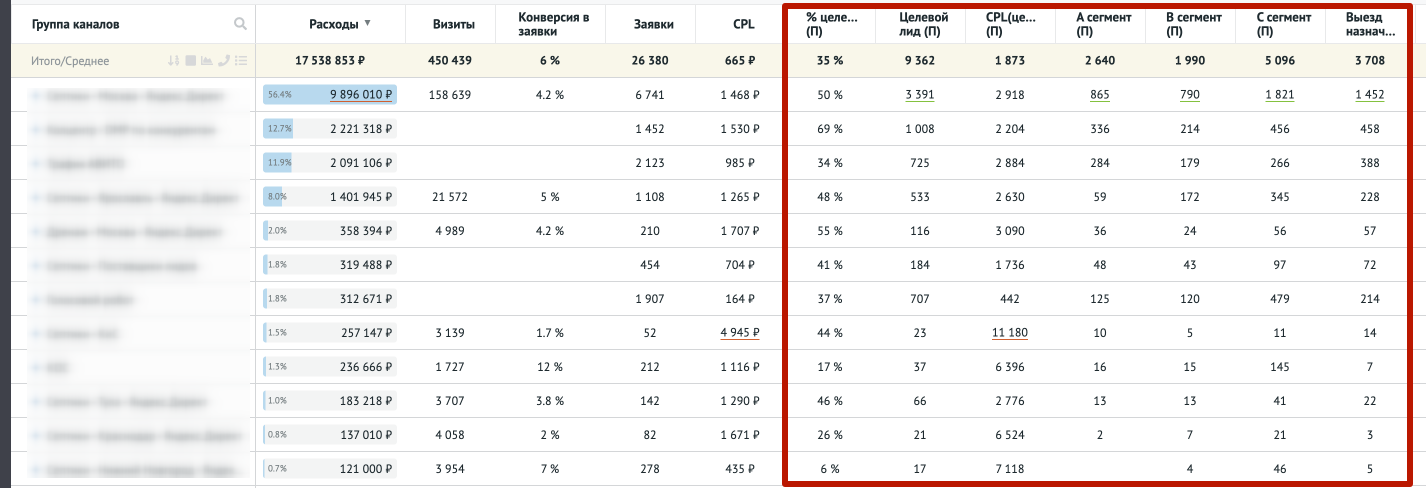Click the A сегмент (П) column header
This screenshot has width=1426, height=488.
(x=1098, y=24)
